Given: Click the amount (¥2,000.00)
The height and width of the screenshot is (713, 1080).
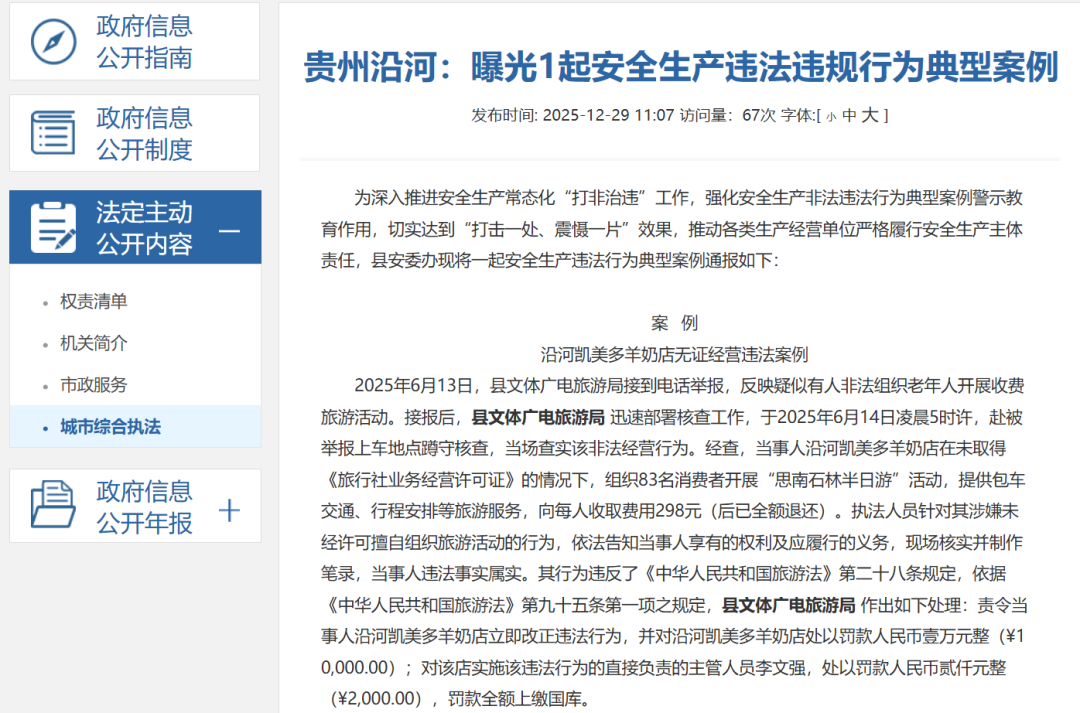Looking at the screenshot, I should 376,699.
